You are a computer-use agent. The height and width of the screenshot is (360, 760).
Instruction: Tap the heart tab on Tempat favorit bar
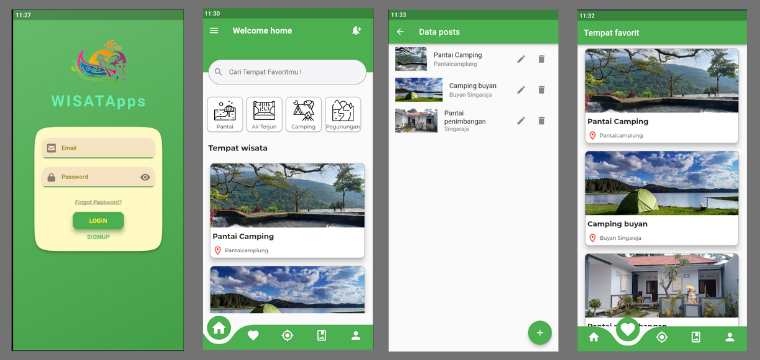[628, 330]
